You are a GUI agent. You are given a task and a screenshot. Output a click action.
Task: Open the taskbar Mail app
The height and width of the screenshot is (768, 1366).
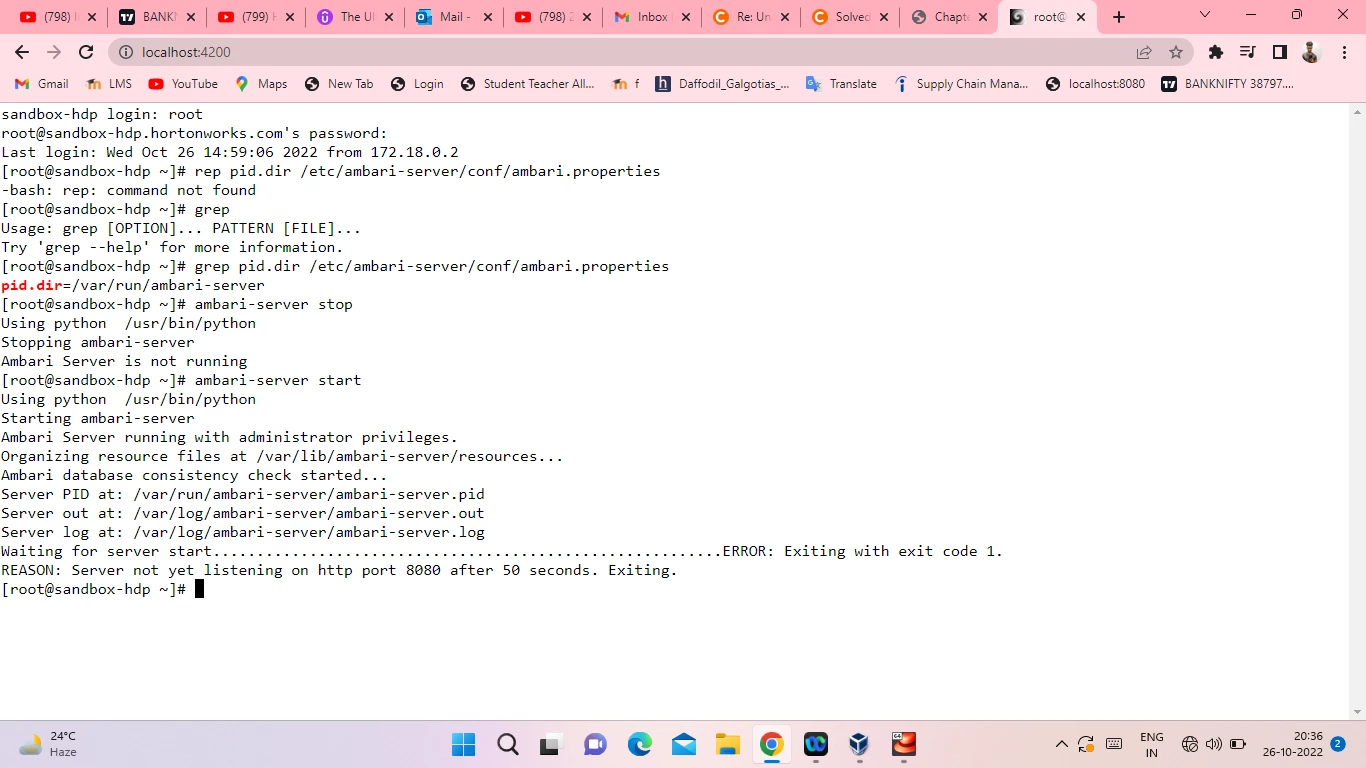pyautogui.click(x=684, y=744)
